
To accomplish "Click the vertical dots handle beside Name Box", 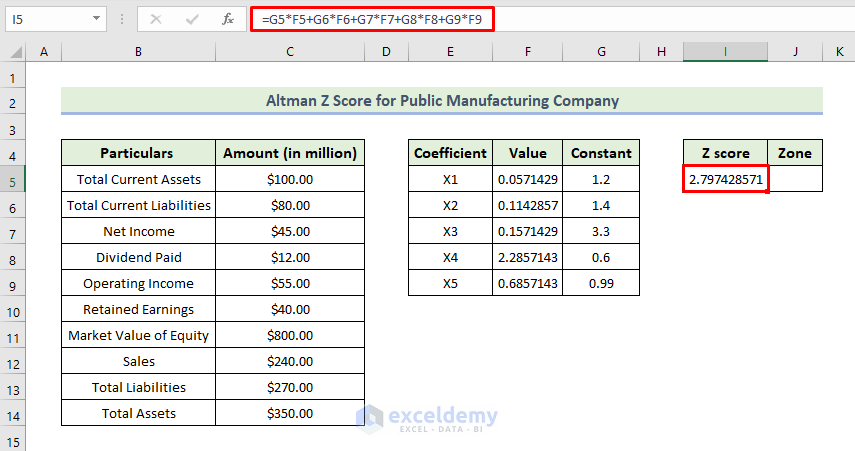I will (120, 19).
